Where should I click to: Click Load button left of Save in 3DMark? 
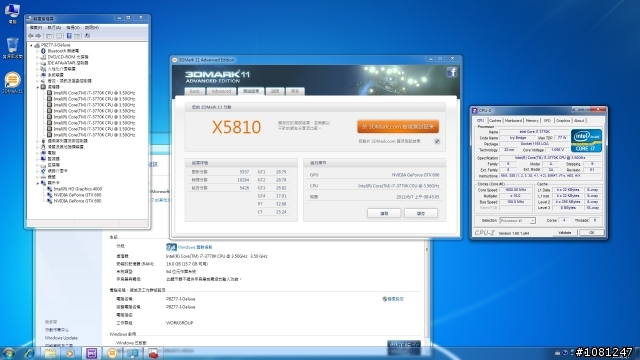[x=384, y=213]
